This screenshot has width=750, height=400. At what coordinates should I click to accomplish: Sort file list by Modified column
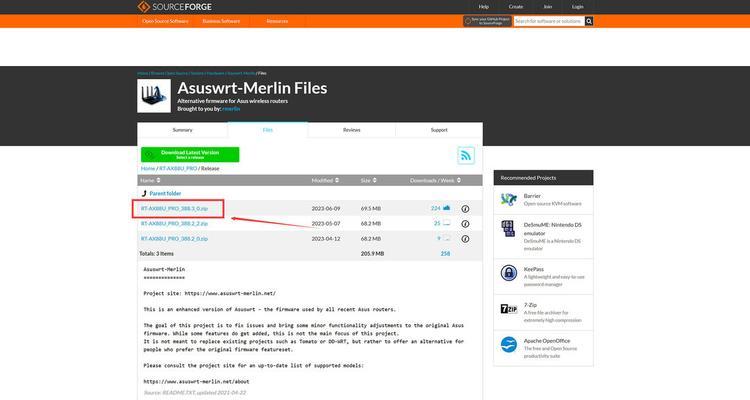325,180
